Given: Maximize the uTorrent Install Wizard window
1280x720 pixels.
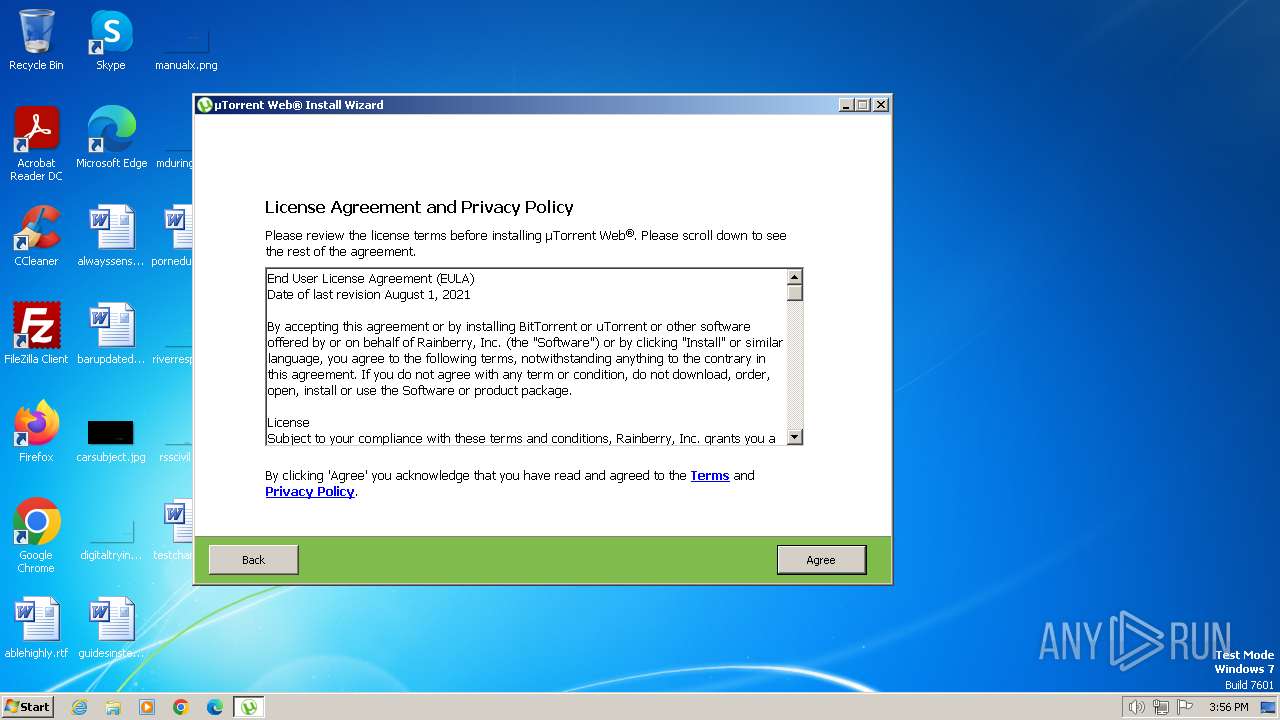Looking at the screenshot, I should pyautogui.click(x=863, y=105).
